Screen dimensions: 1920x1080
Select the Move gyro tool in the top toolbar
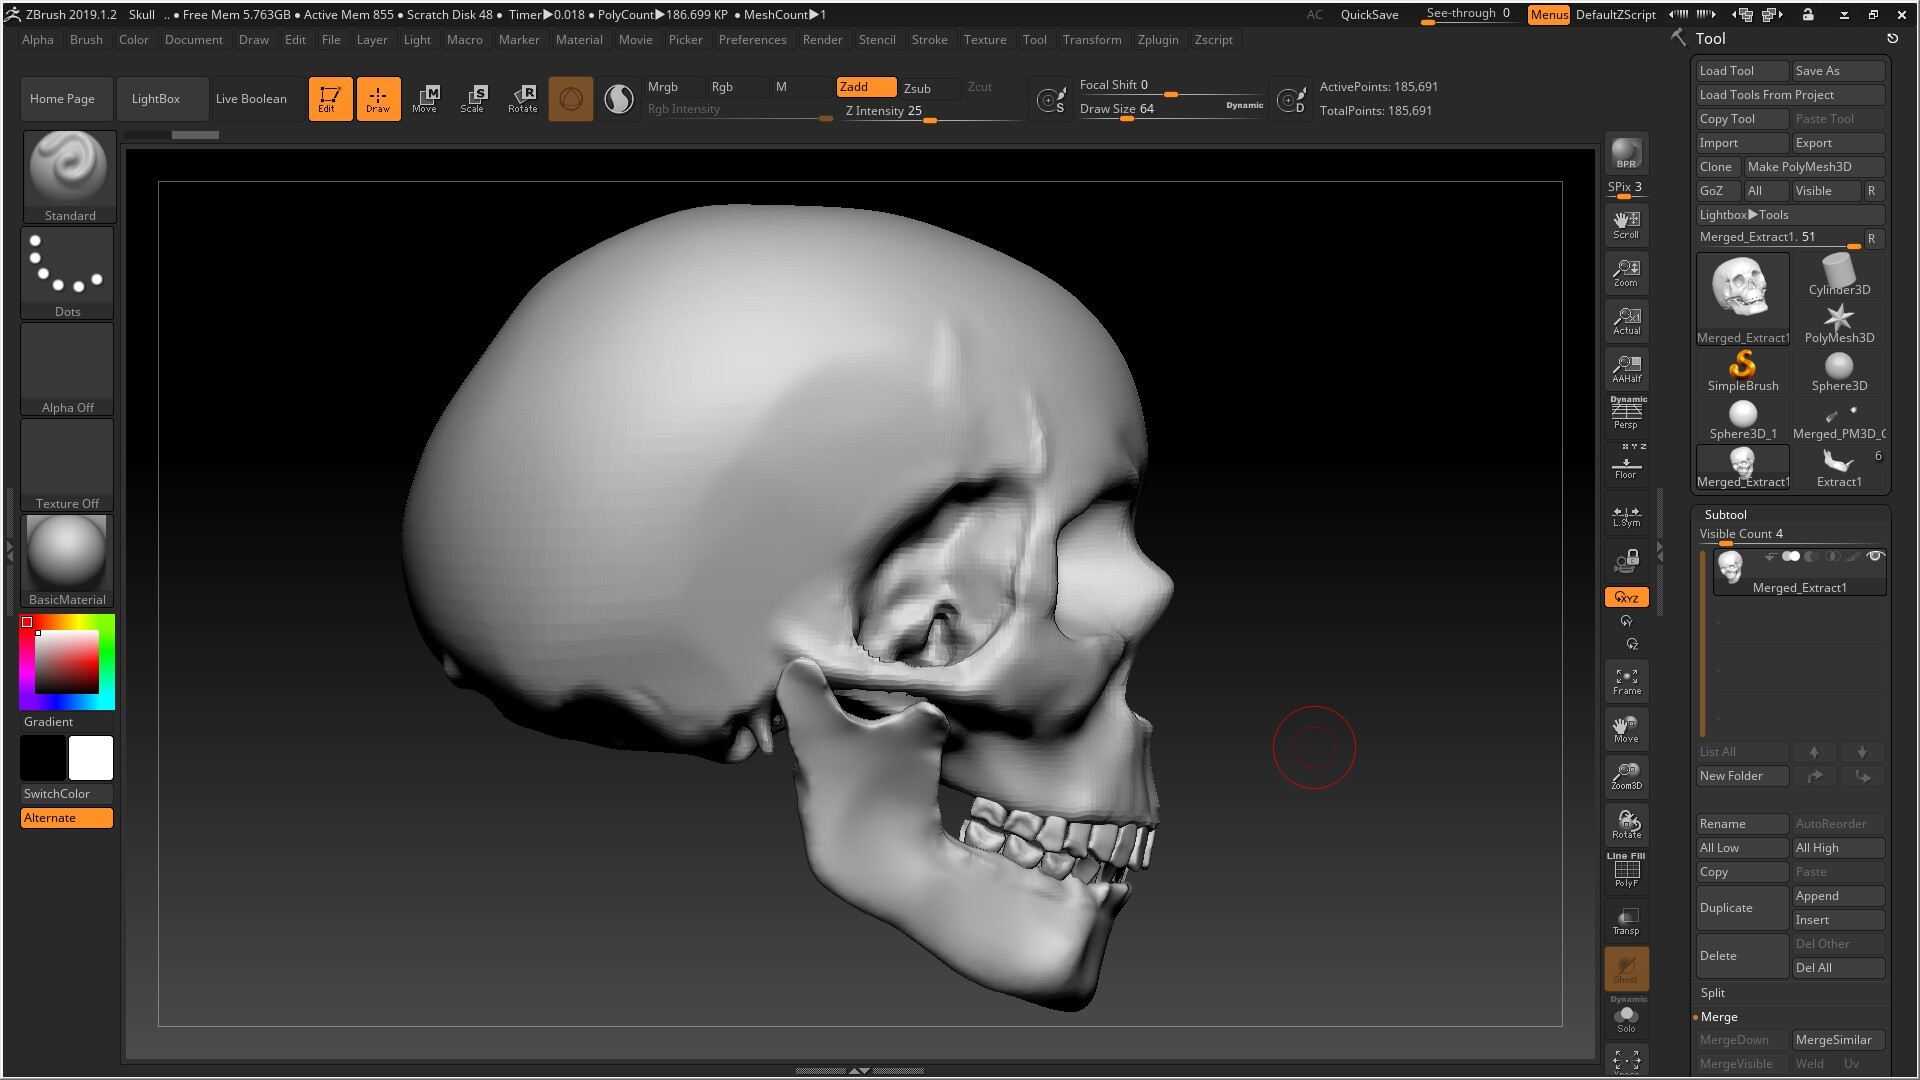pos(427,98)
